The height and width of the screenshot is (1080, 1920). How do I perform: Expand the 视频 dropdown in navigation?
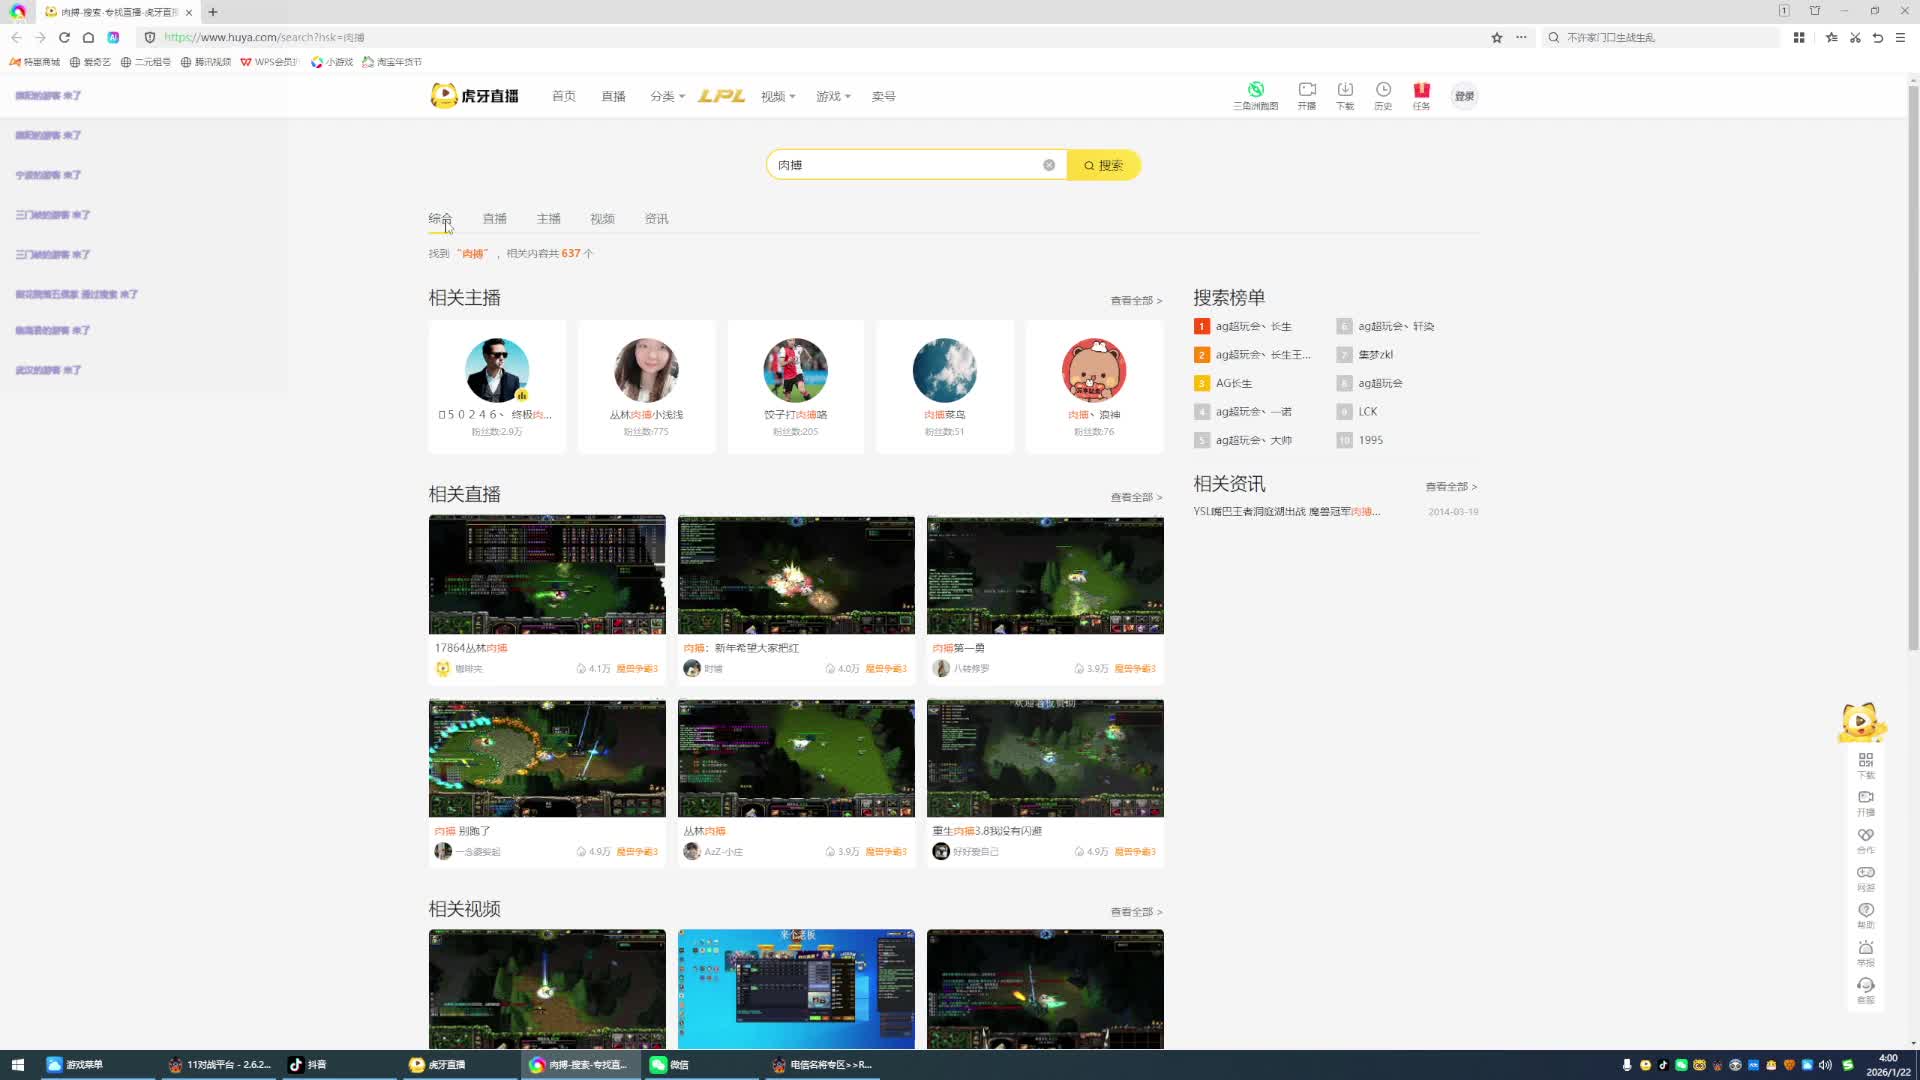click(778, 96)
